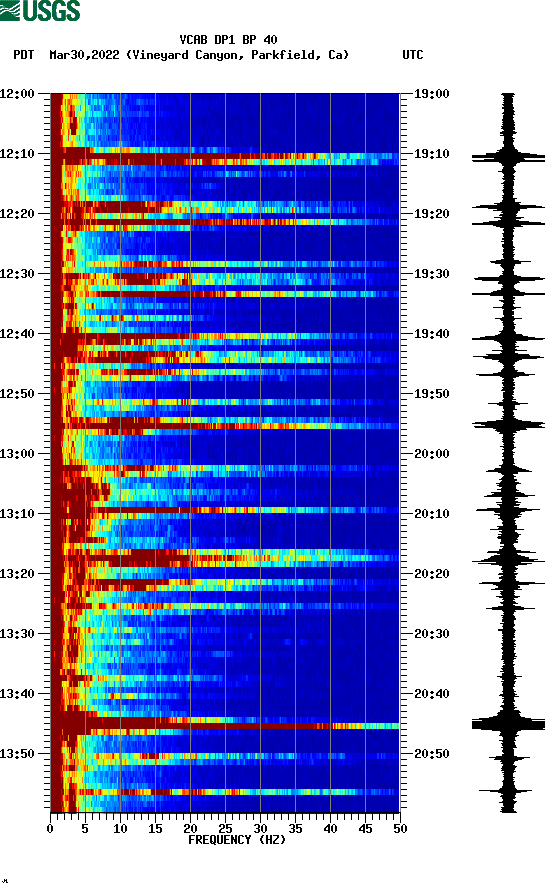
Task: Click the largest seismogram spike near 20:45 UTC
Action: point(508,724)
